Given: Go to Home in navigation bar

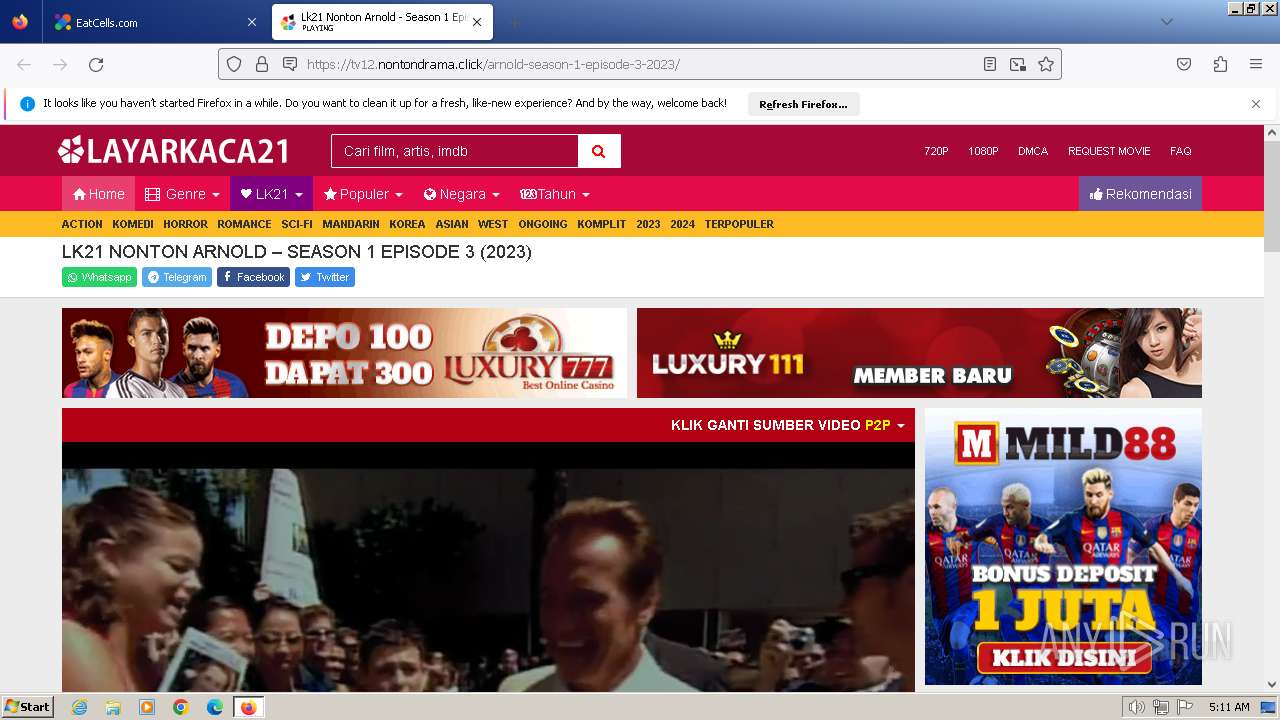Looking at the screenshot, I should 98,194.
